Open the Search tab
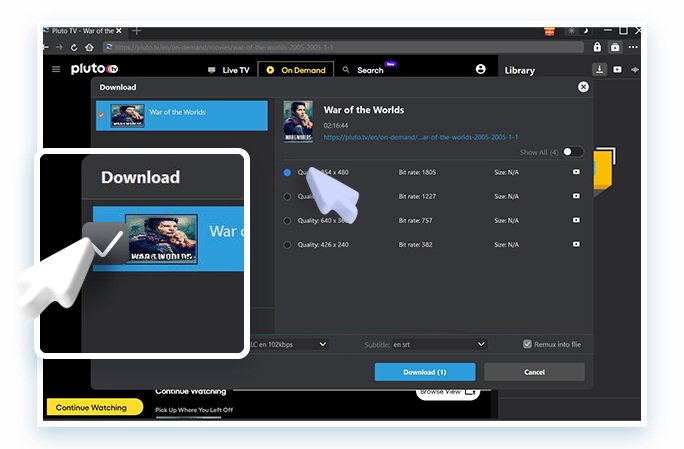 pos(369,69)
